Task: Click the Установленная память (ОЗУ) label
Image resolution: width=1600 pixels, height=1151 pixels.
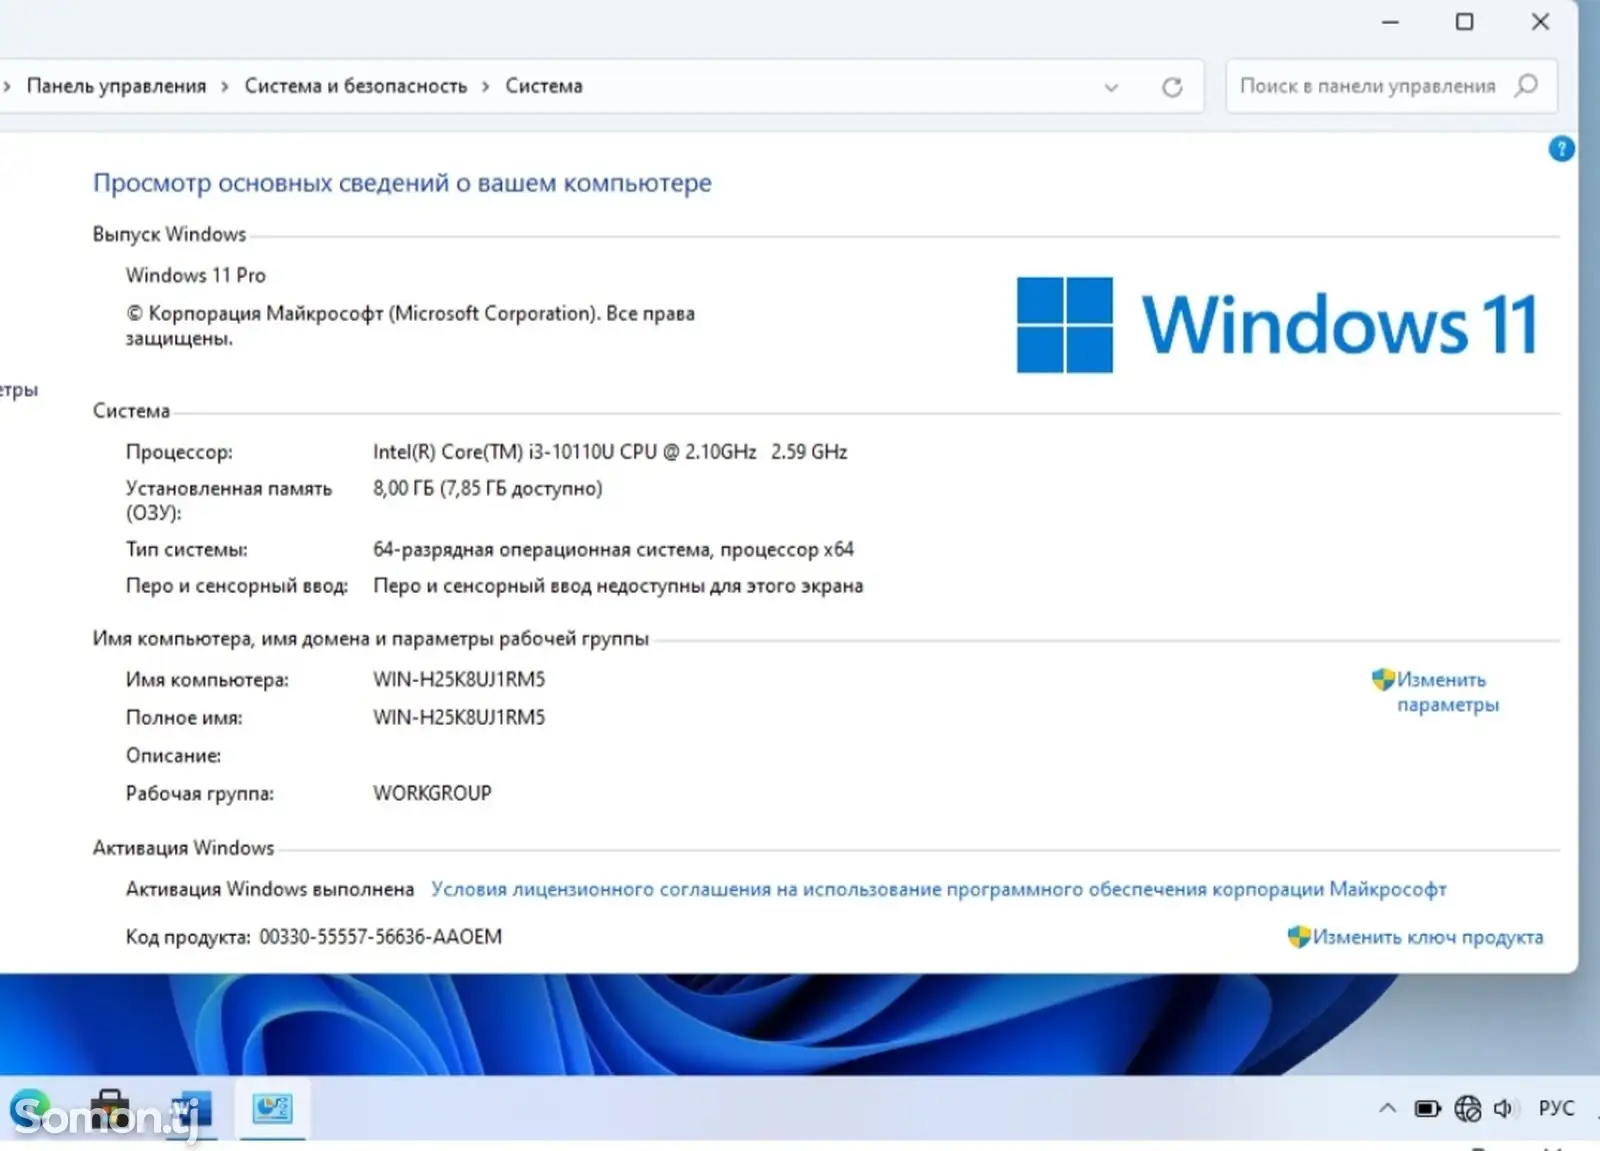Action: coord(228,500)
